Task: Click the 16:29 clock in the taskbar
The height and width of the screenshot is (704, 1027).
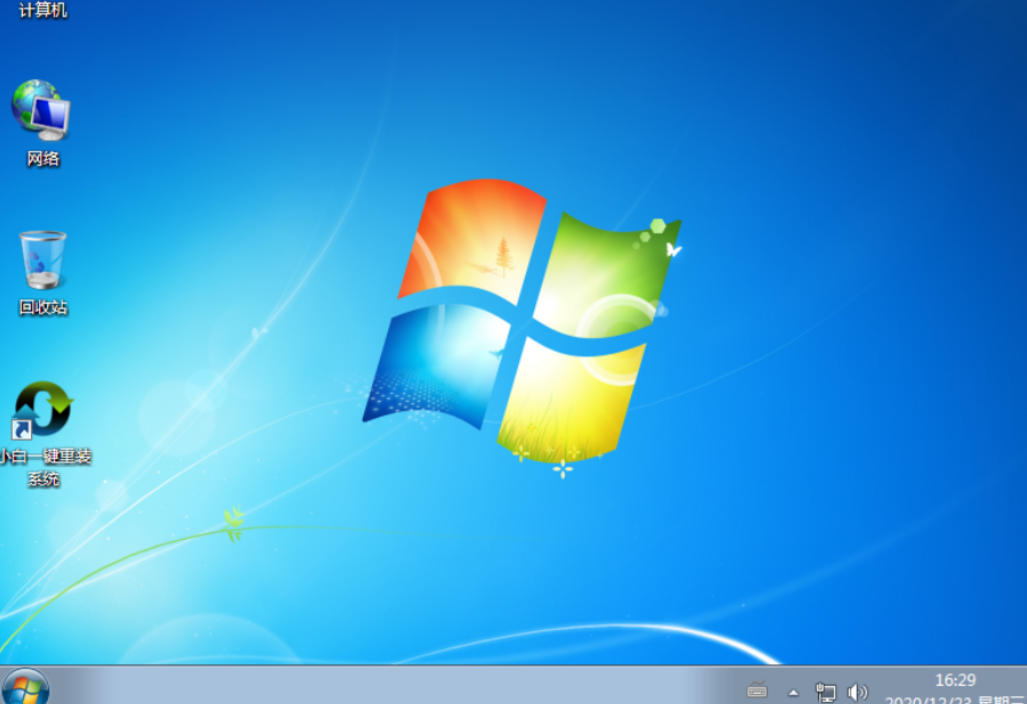Action: pos(955,680)
